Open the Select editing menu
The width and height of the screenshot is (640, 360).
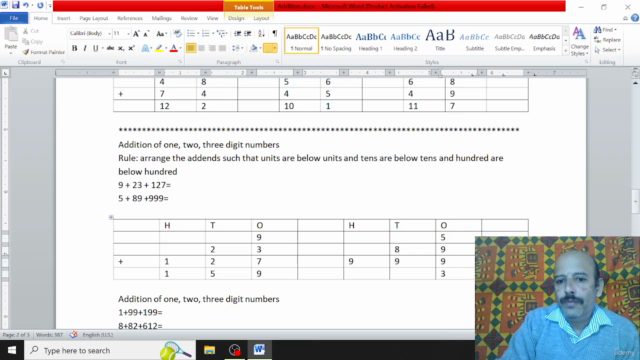click(607, 50)
